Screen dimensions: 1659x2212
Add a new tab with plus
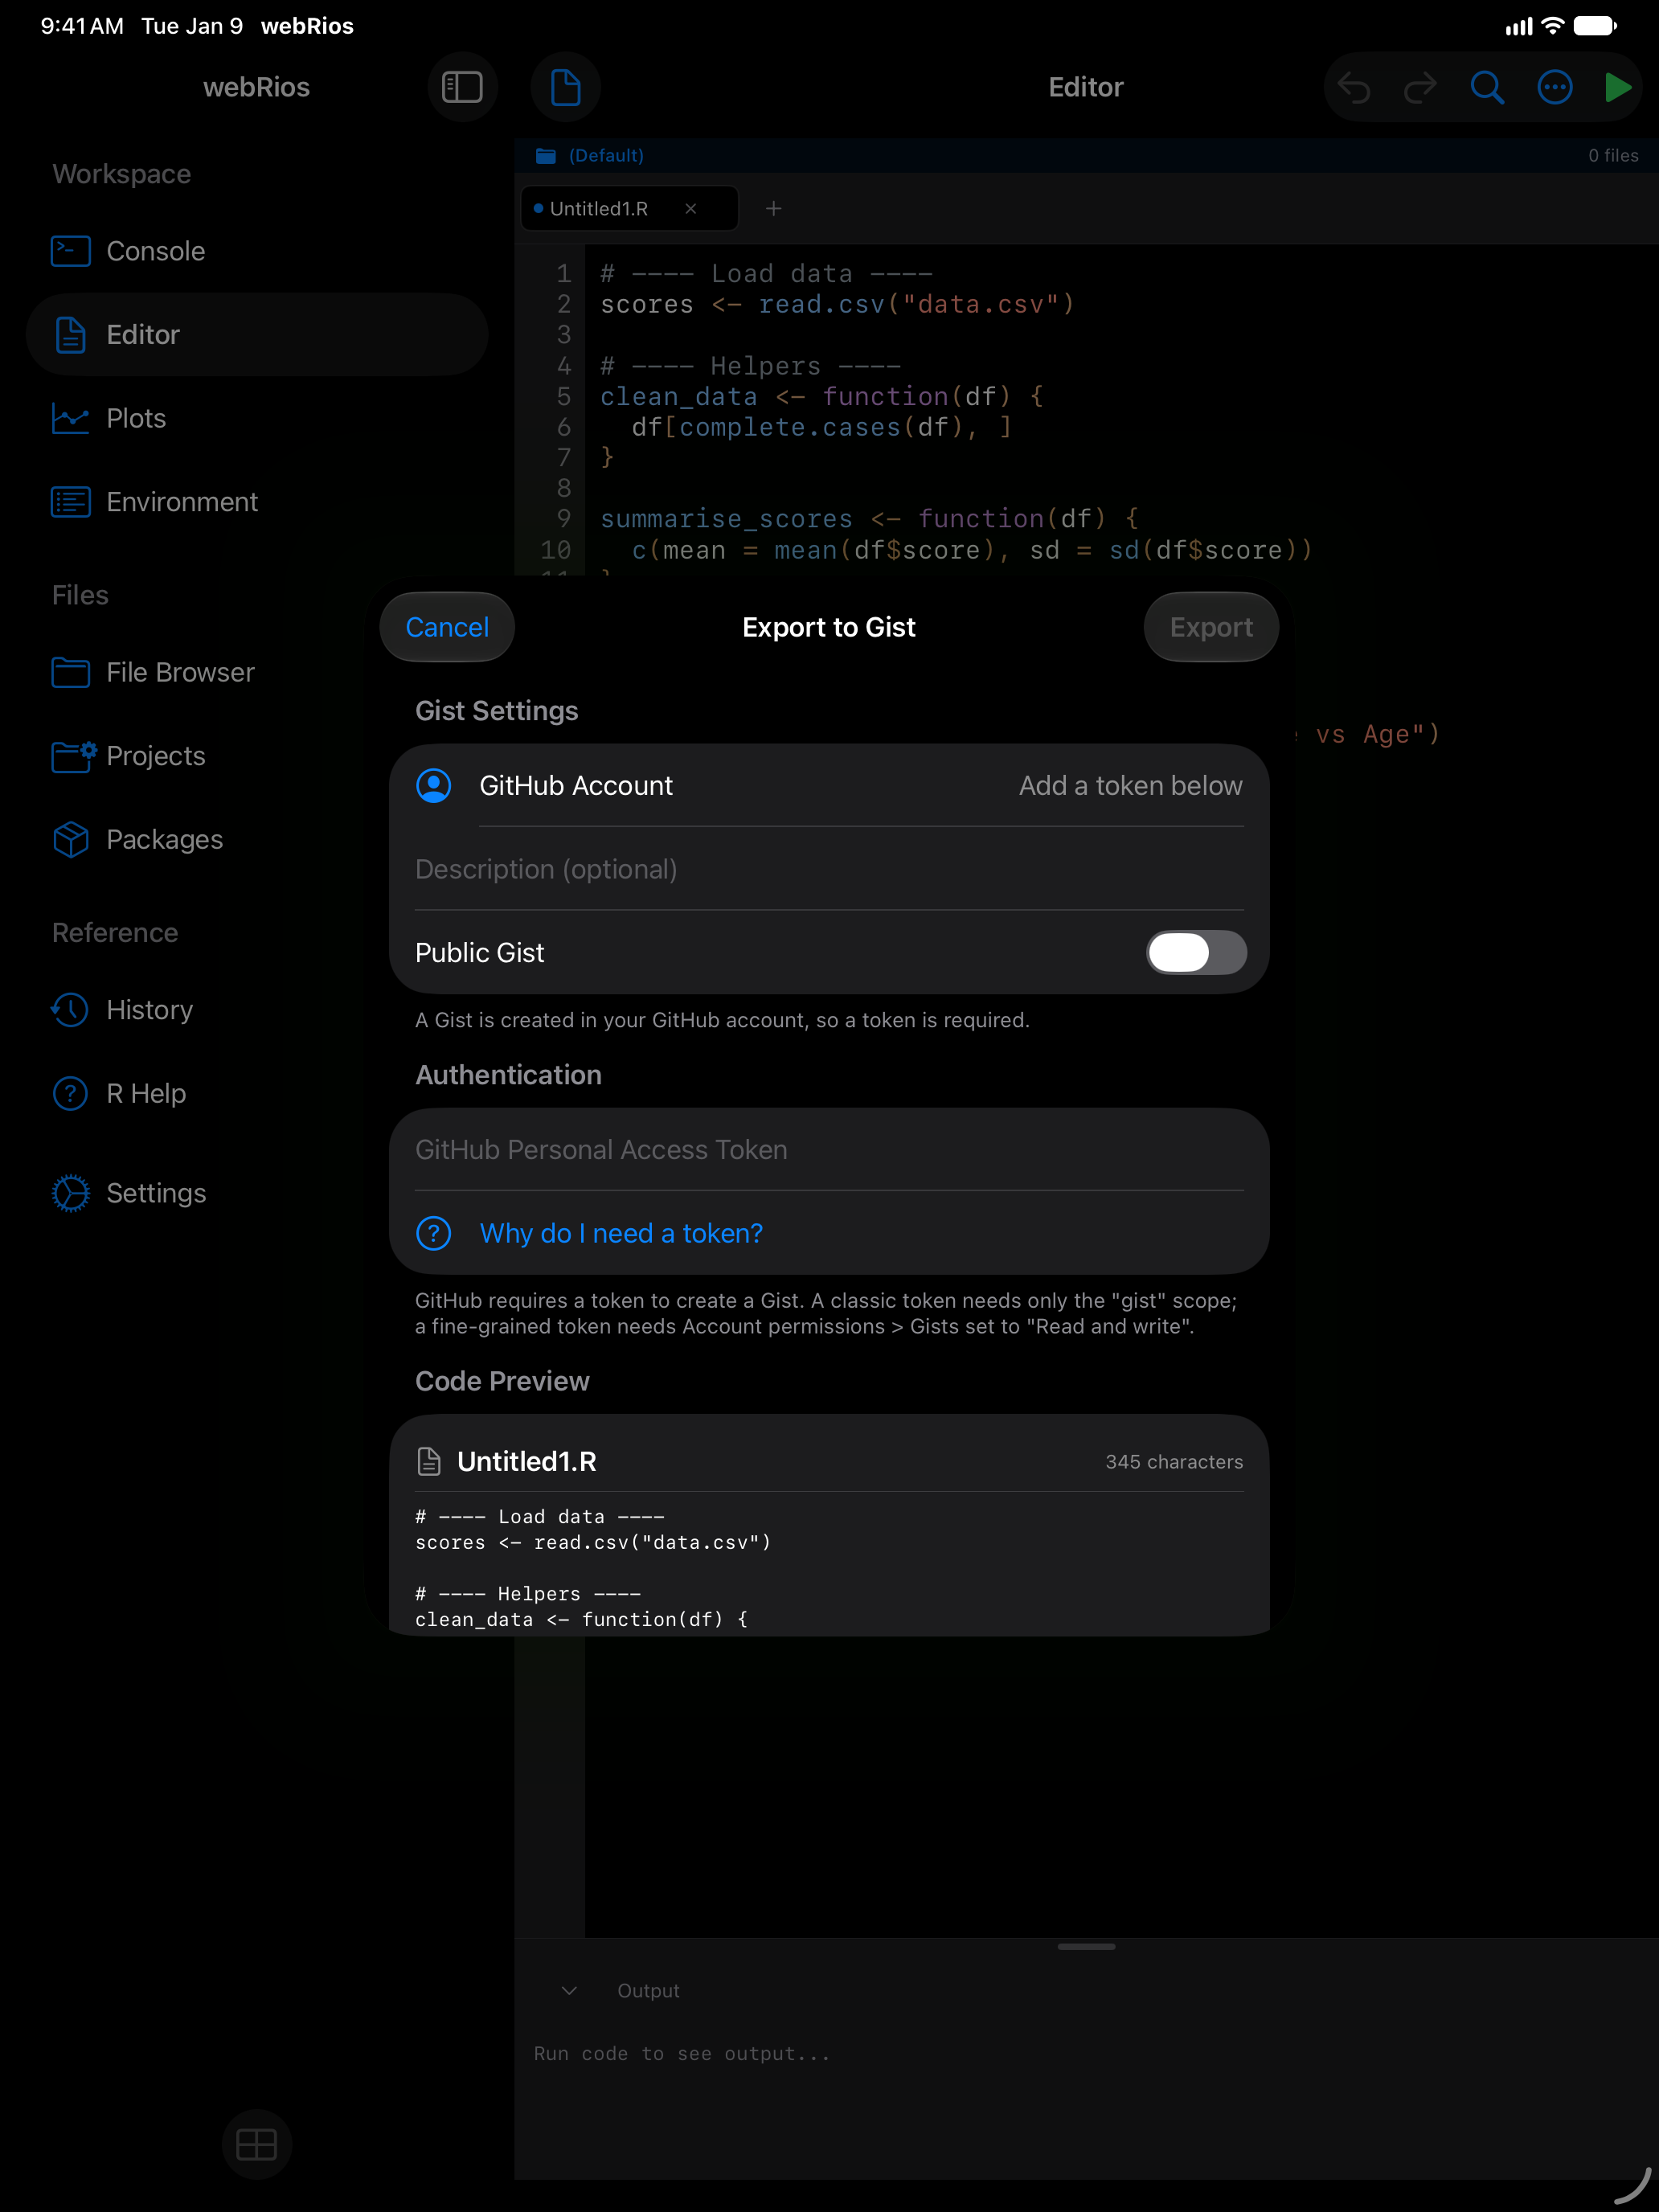pyautogui.click(x=773, y=208)
